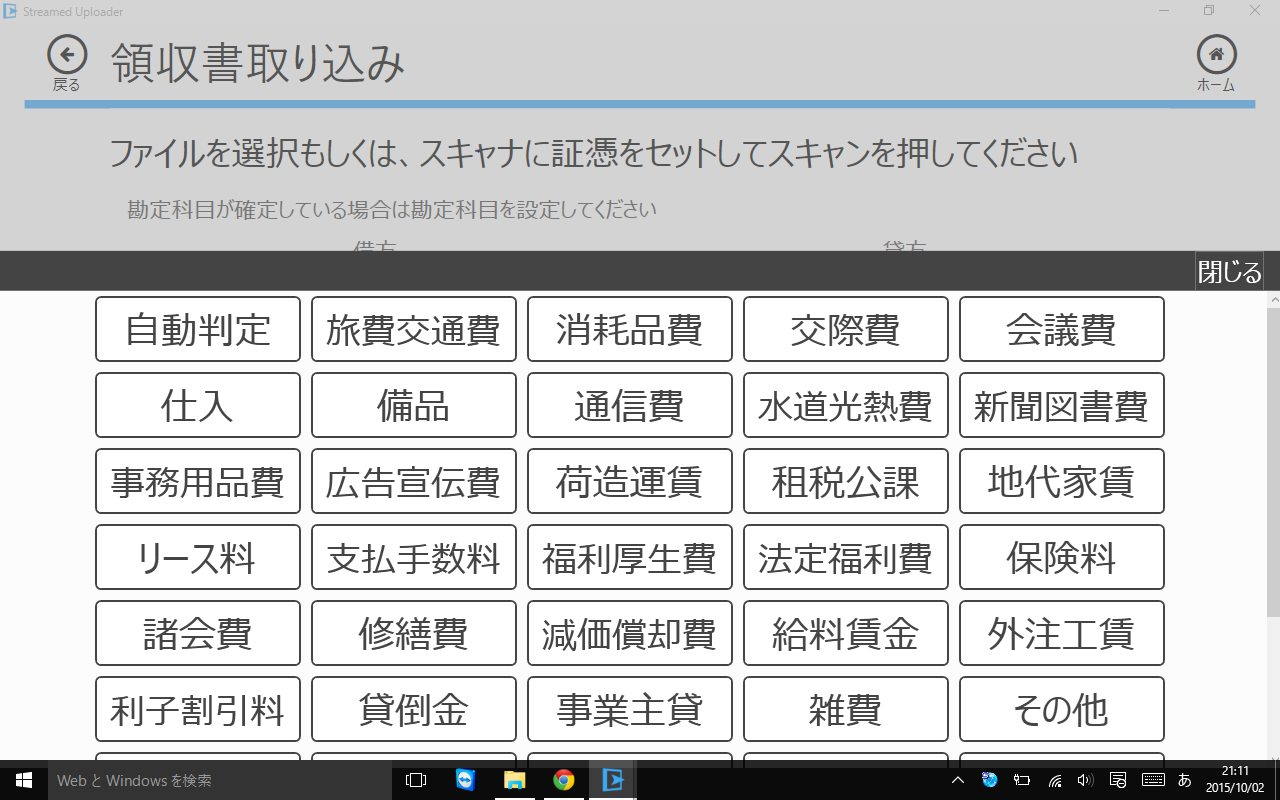The width and height of the screenshot is (1280, 800).
Task: Click the Streamed Uploader taskbar icon
Action: click(x=612, y=779)
